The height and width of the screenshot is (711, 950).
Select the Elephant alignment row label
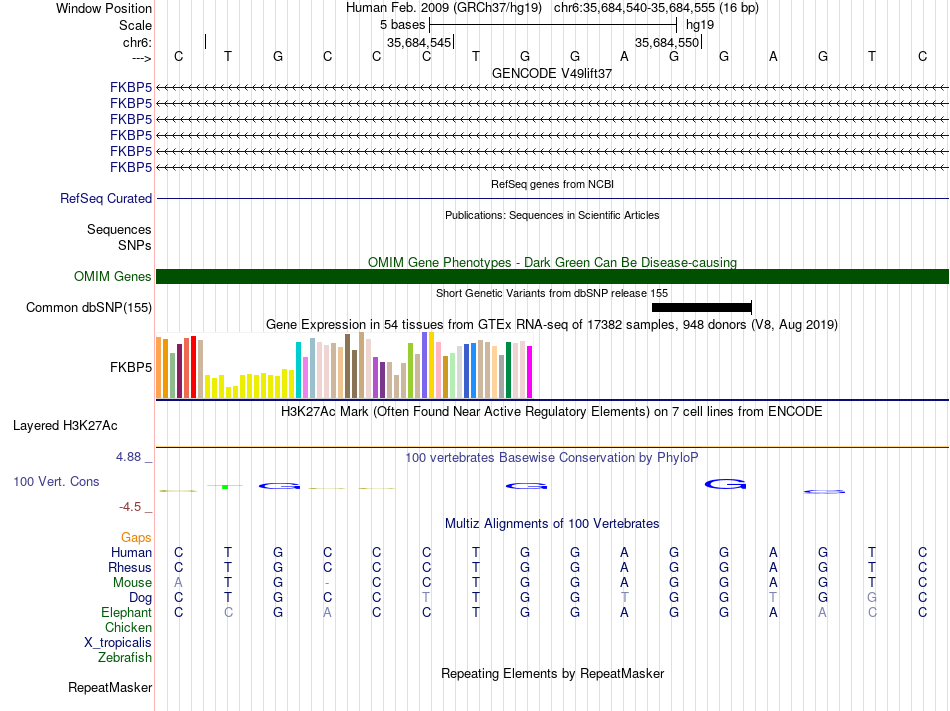point(126,613)
